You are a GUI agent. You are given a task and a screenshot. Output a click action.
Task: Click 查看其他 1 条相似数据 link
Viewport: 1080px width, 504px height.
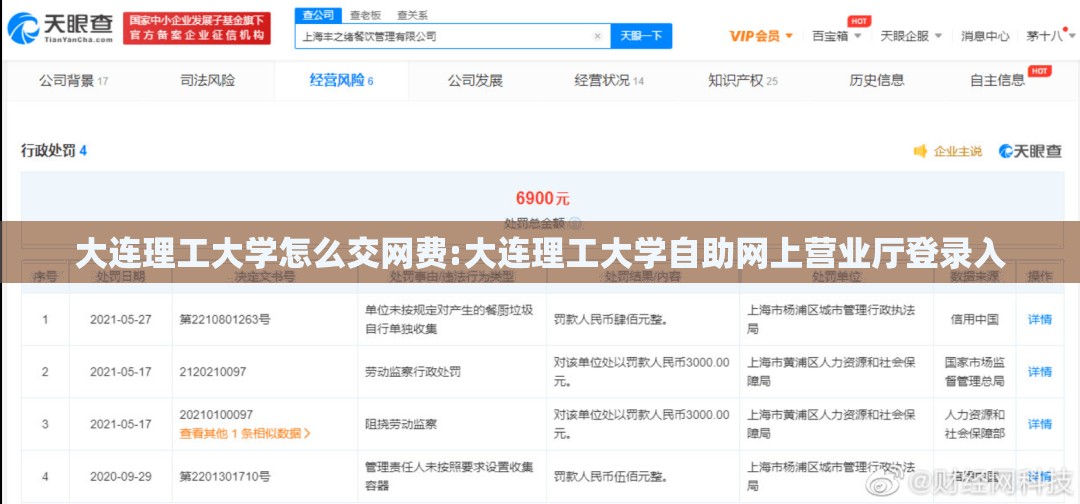coord(245,434)
